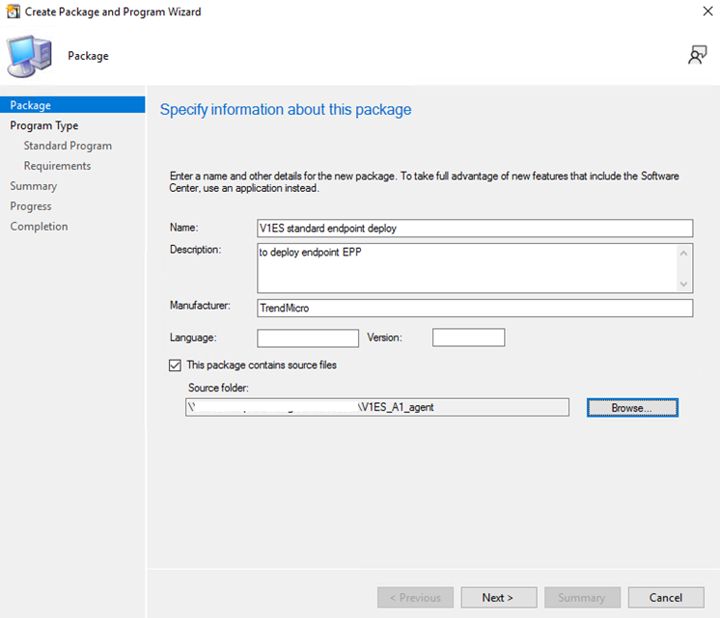This screenshot has width=720, height=618.
Task: Click the Manufacturer input field
Action: [x=474, y=308]
